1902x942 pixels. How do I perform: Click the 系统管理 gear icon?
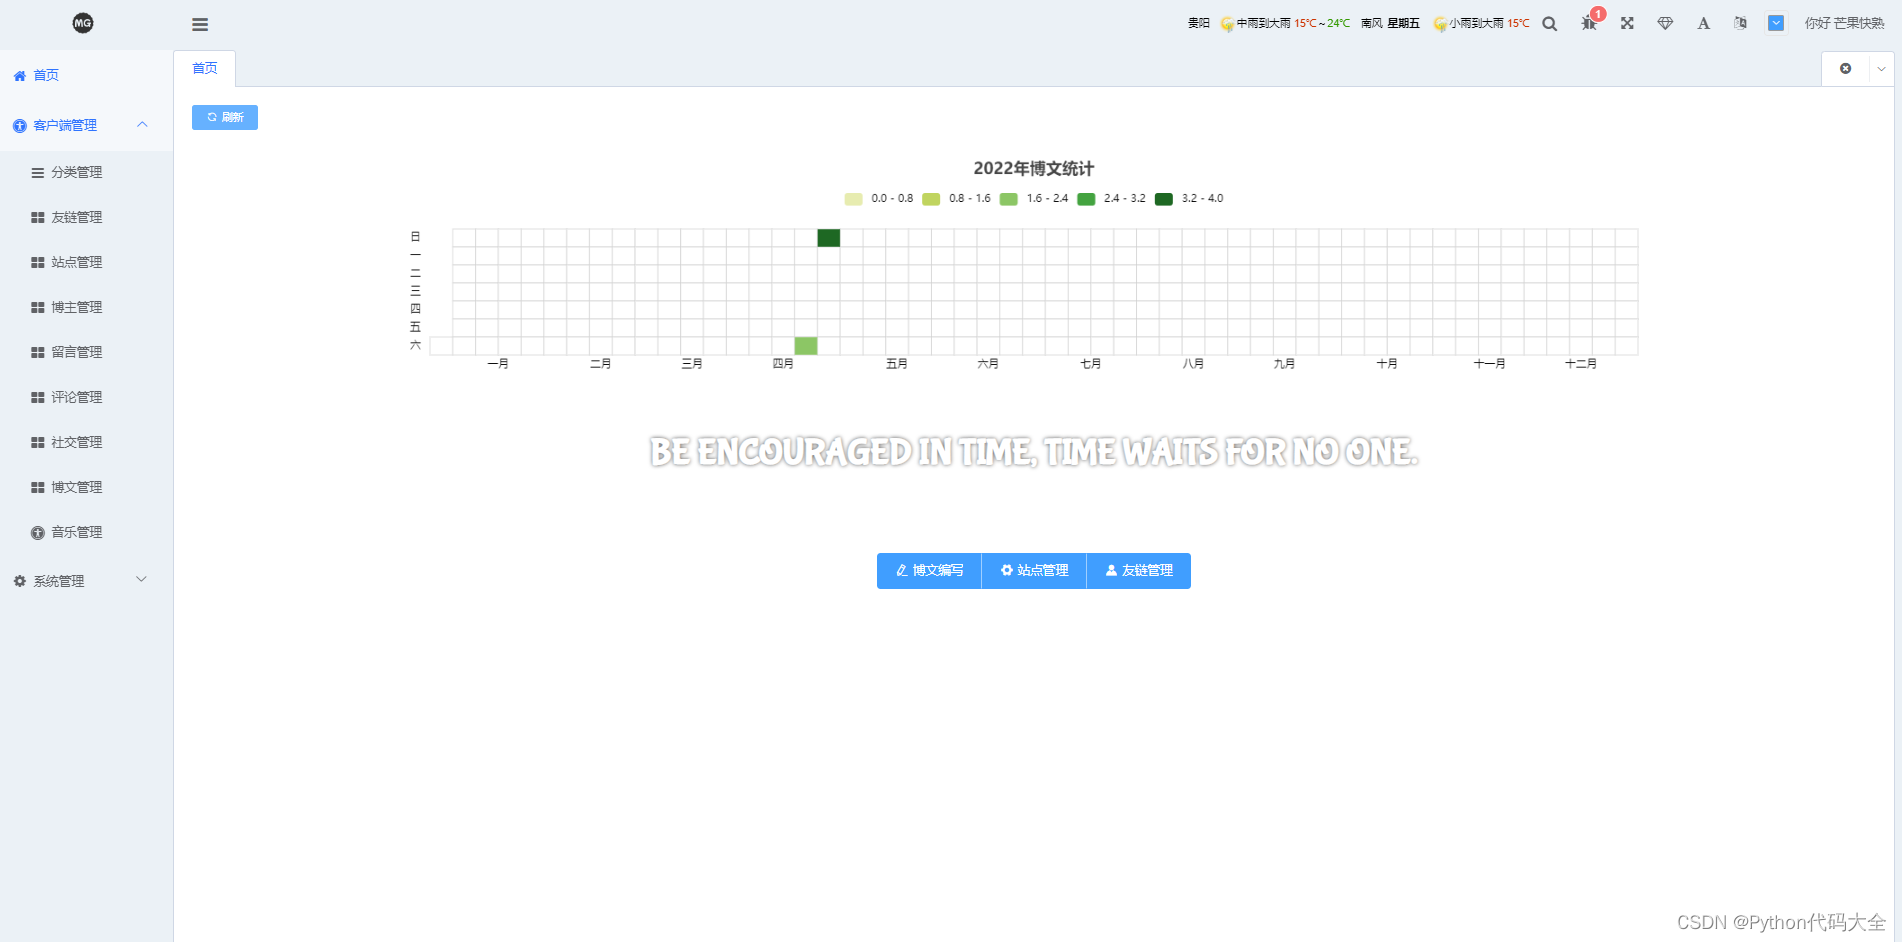coord(19,581)
